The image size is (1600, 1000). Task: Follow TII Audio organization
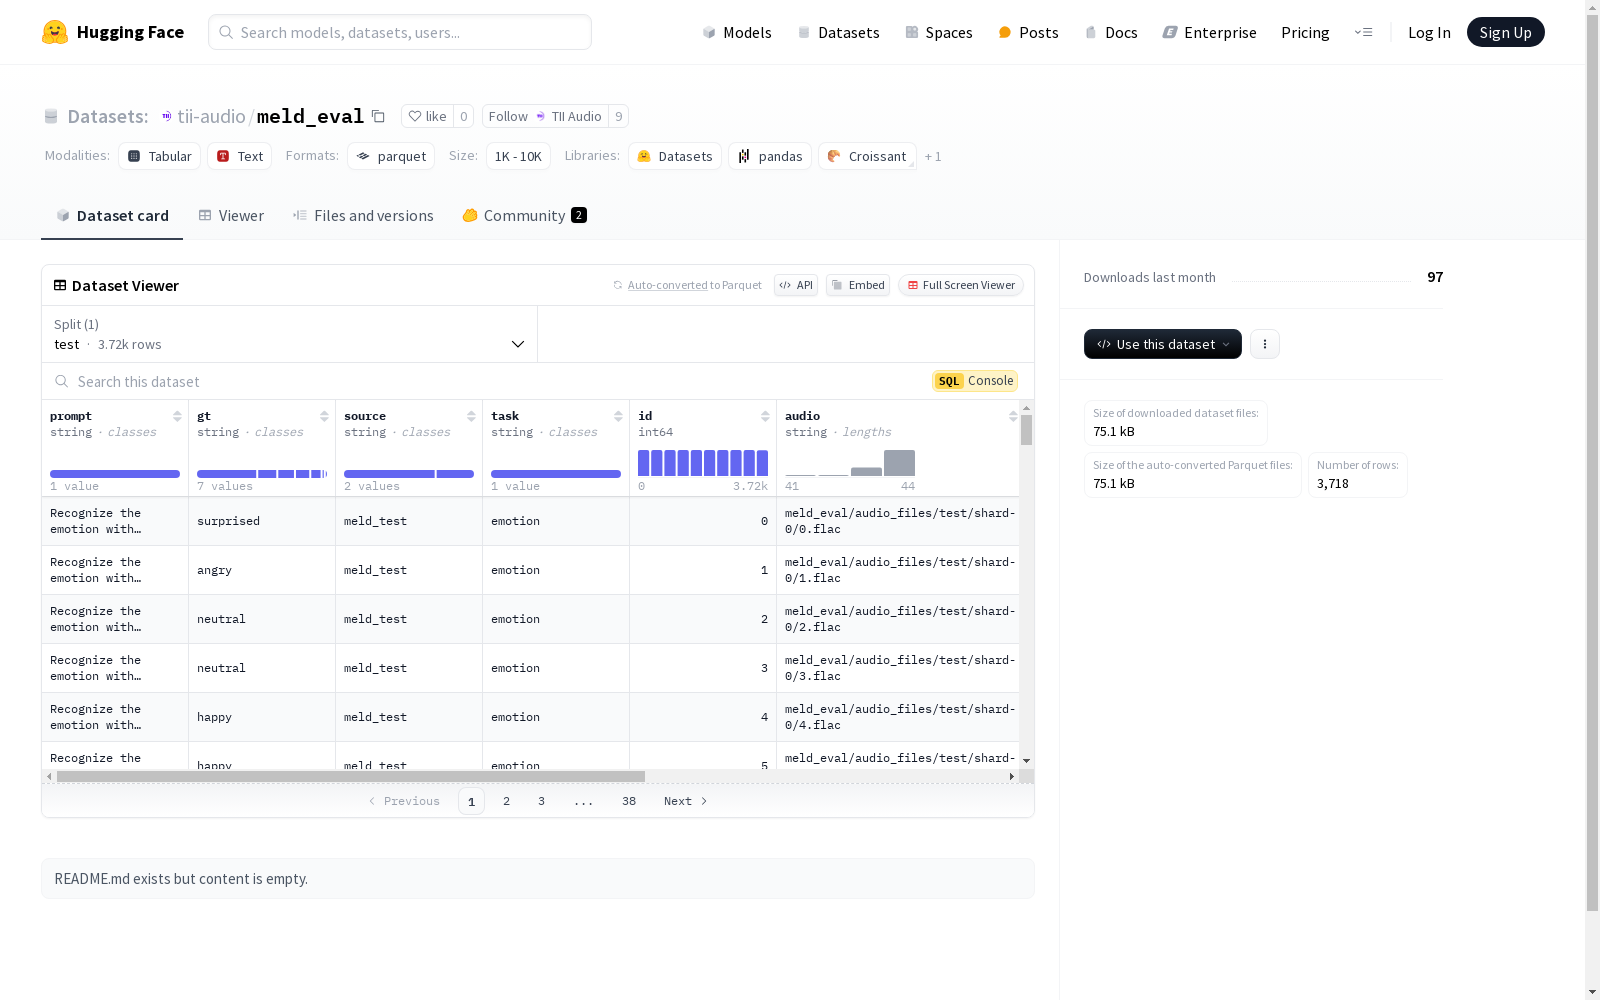[545, 116]
